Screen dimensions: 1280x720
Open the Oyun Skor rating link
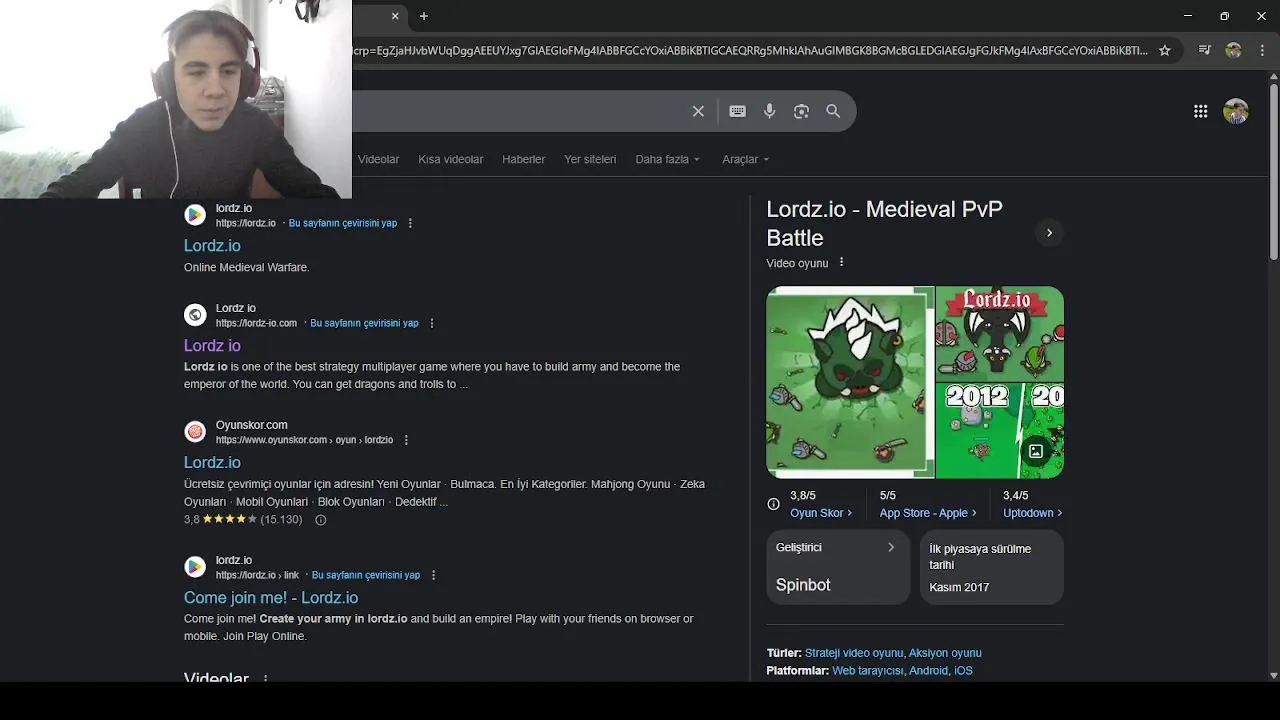tap(821, 513)
